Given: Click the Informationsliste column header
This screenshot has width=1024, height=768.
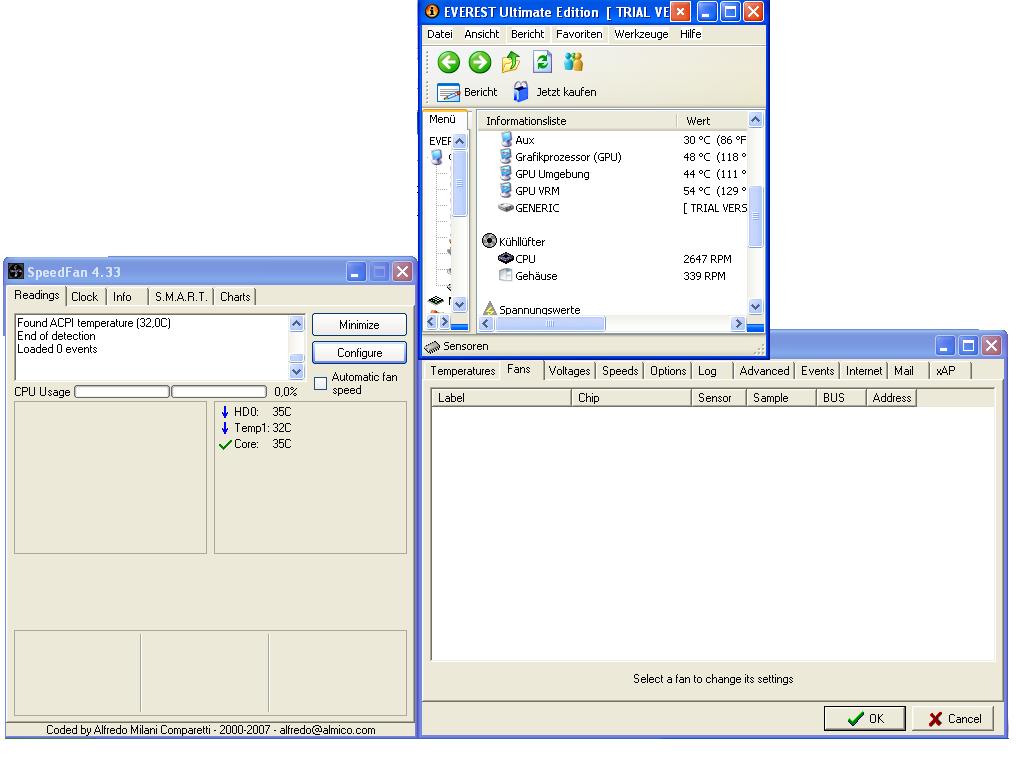Looking at the screenshot, I should [x=578, y=121].
